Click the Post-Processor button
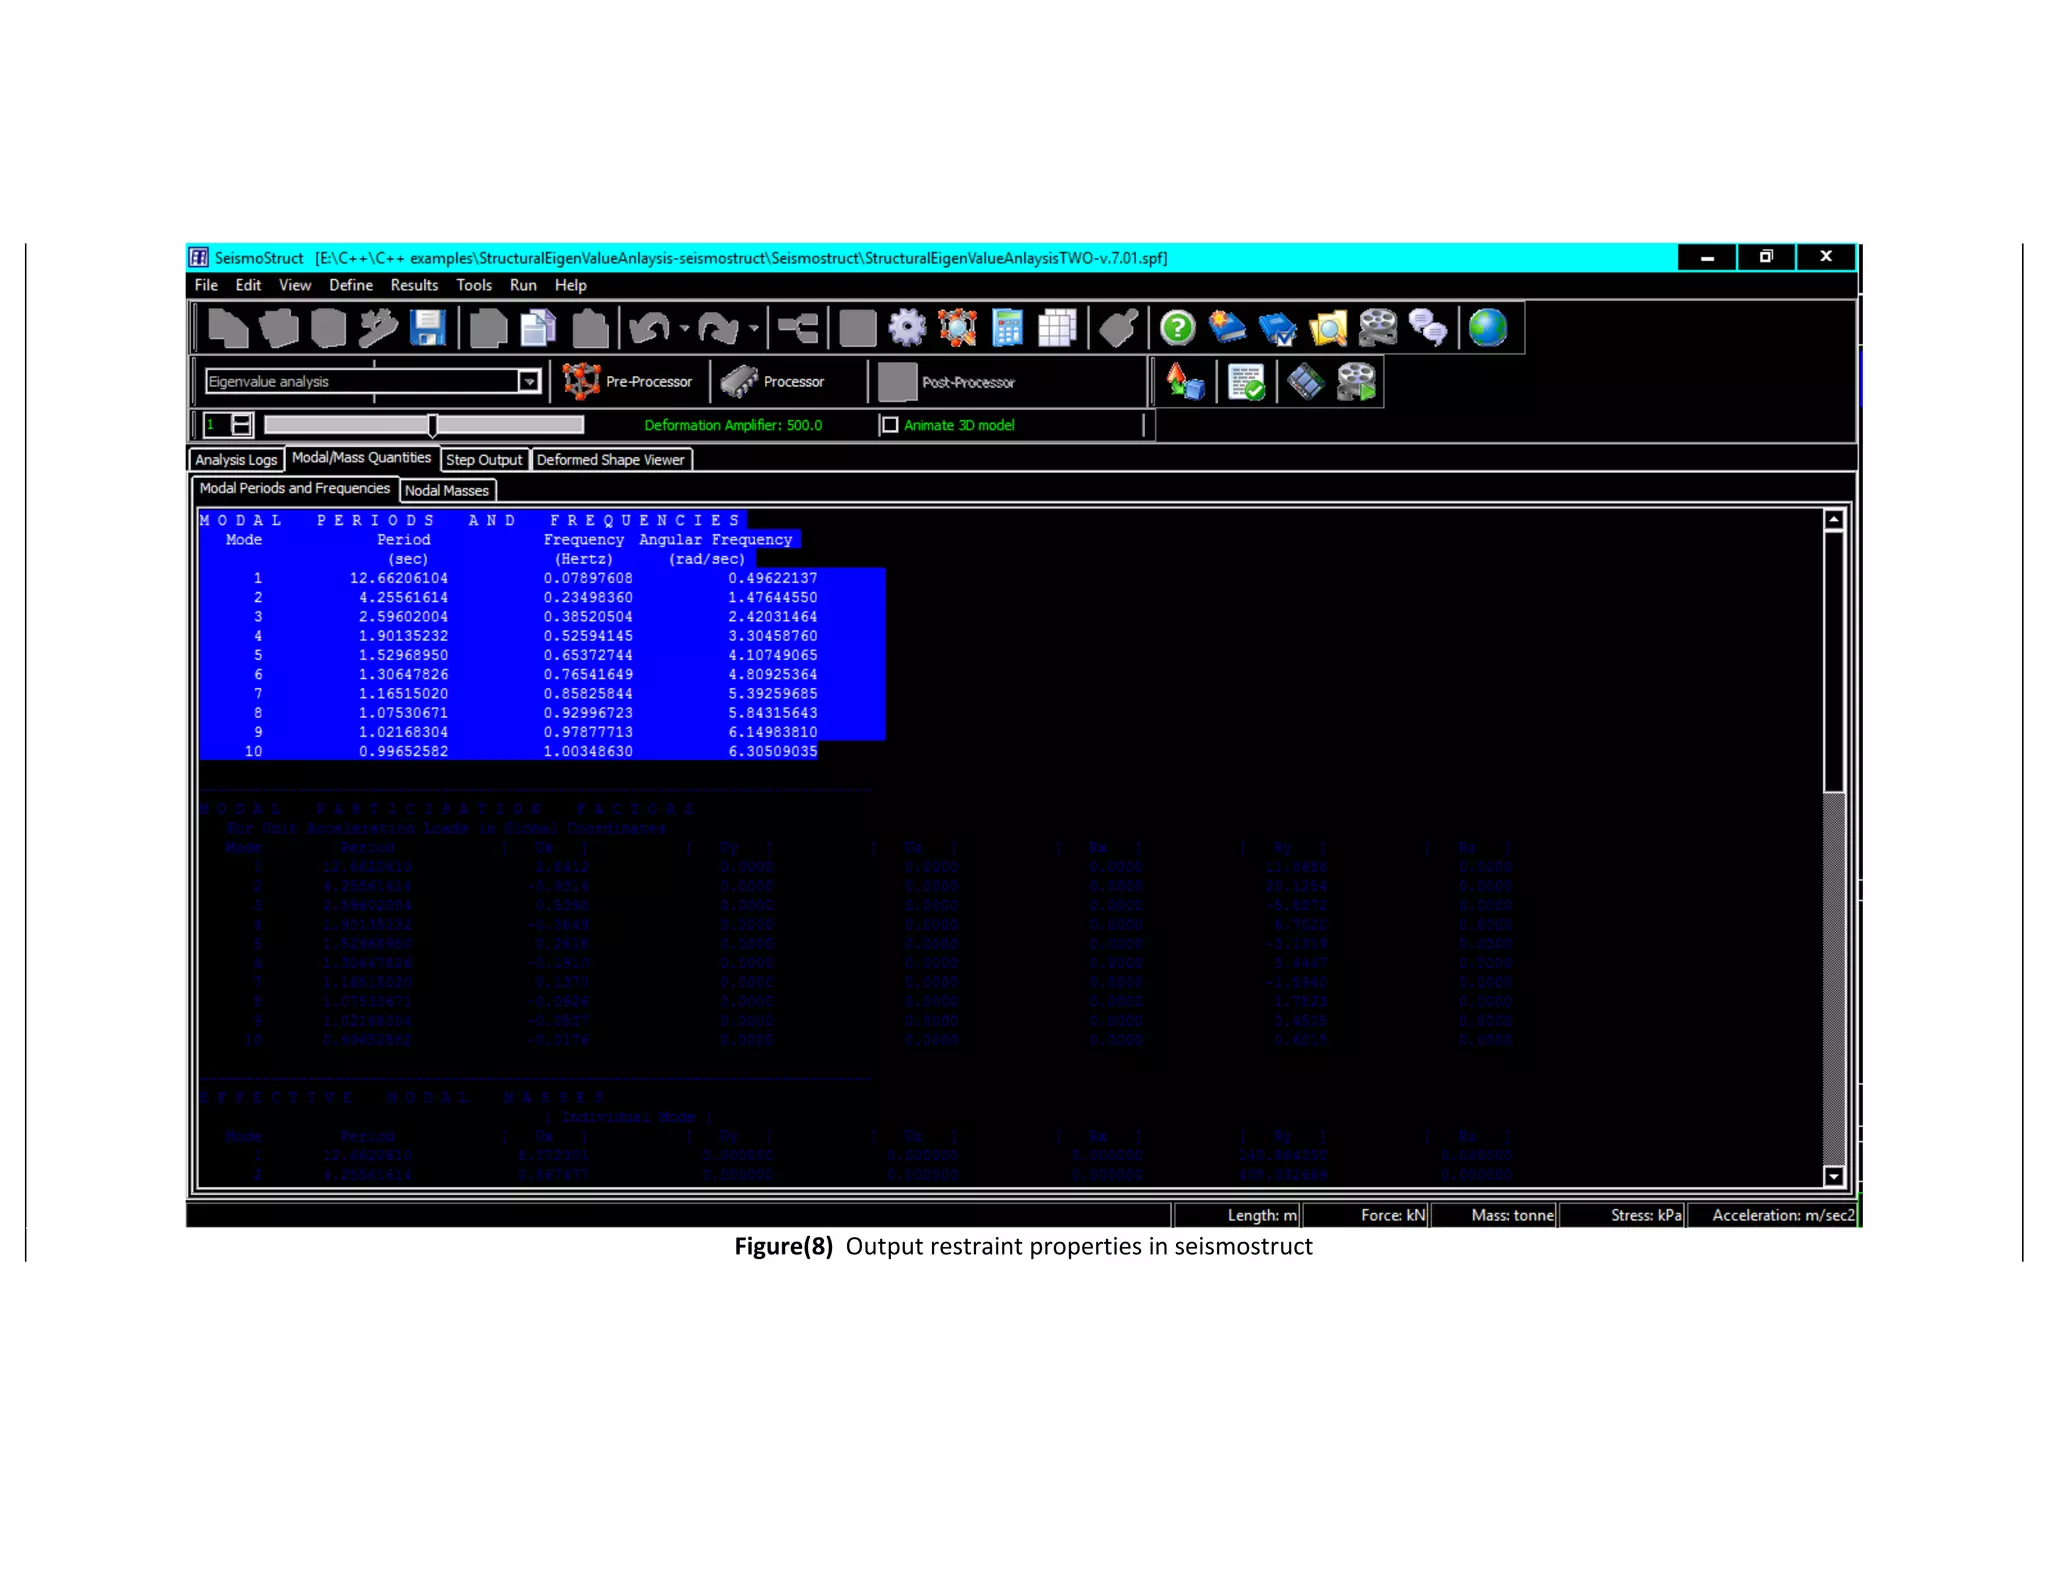 (947, 382)
